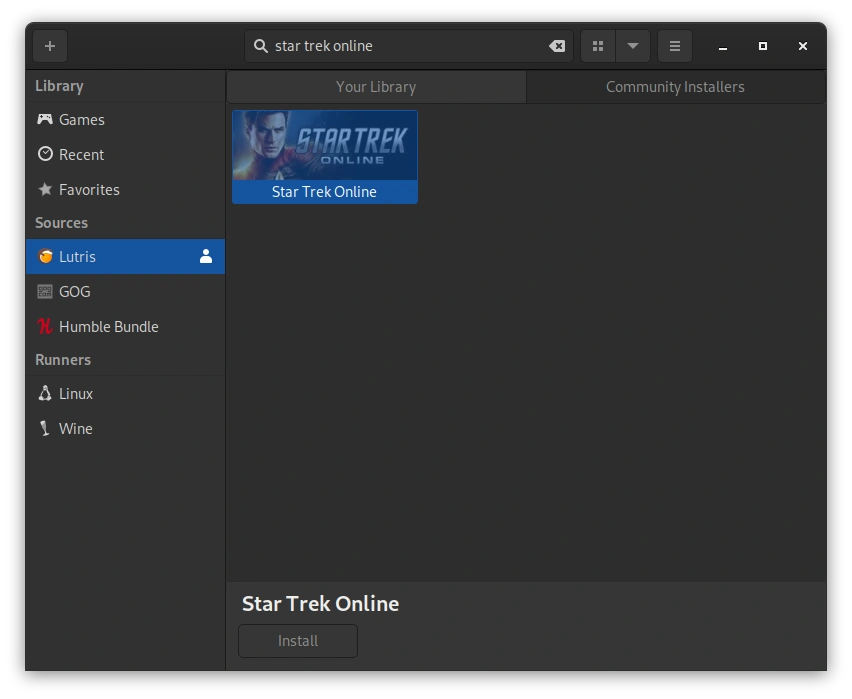
Task: Show Favorites list
Action: click(126, 189)
